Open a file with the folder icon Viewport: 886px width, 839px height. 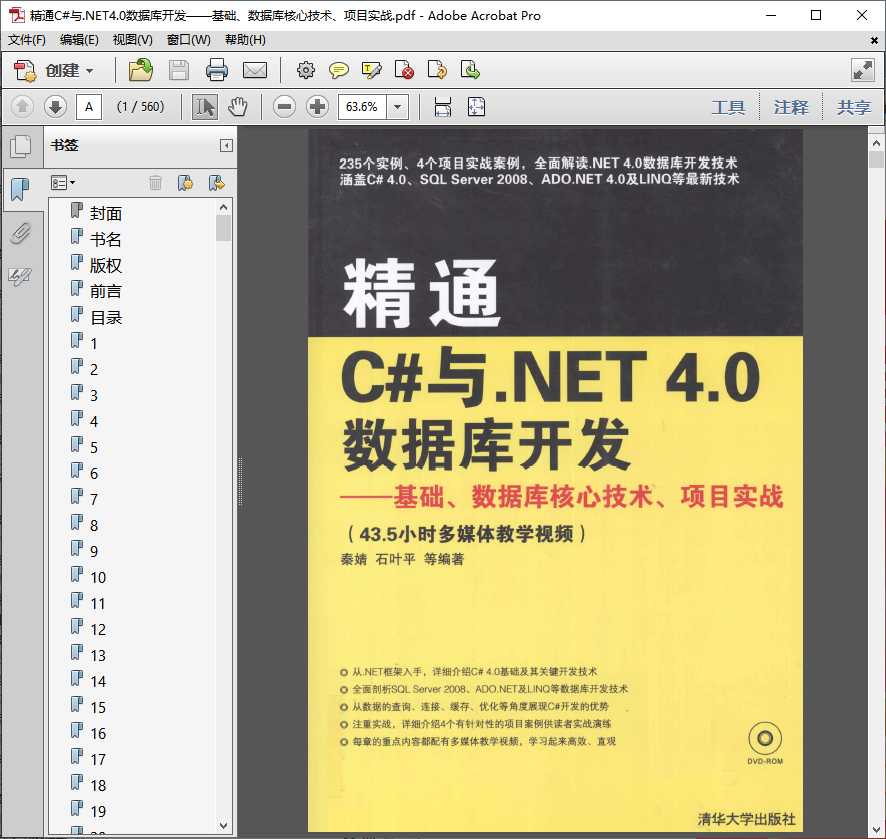point(140,70)
